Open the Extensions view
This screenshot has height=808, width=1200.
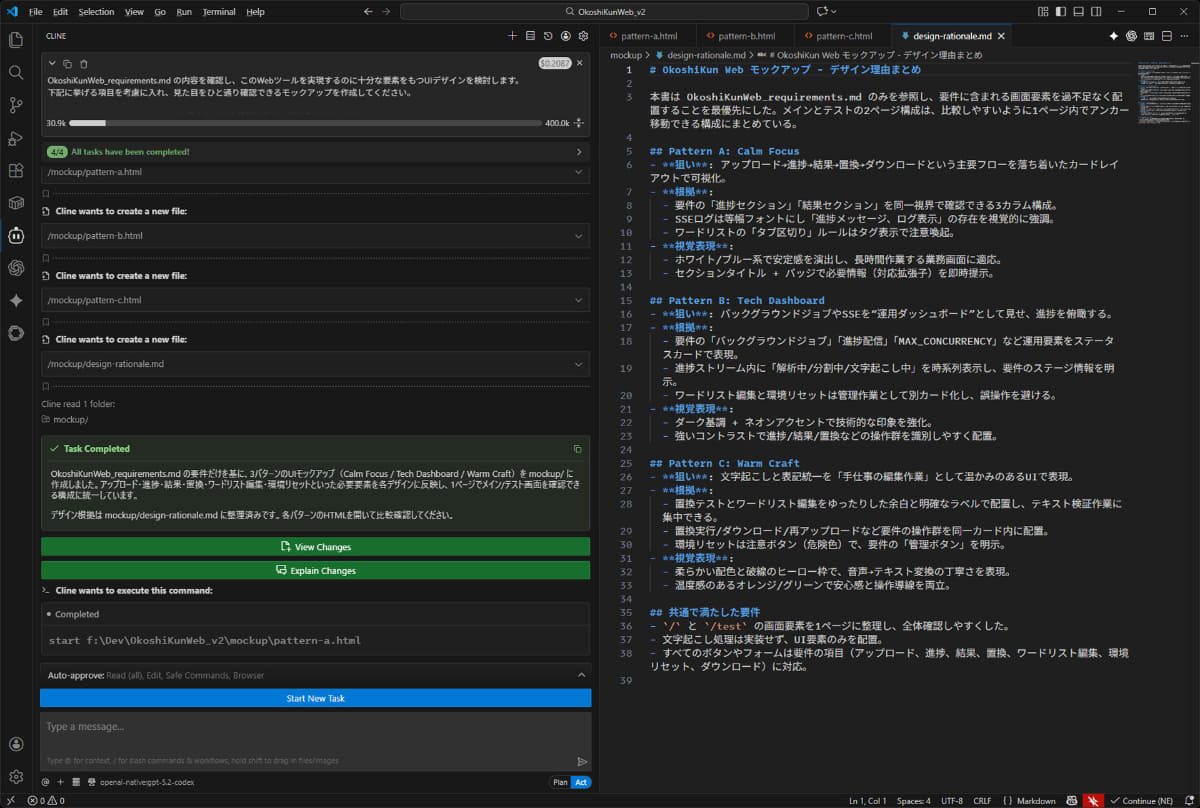pyautogui.click(x=16, y=171)
